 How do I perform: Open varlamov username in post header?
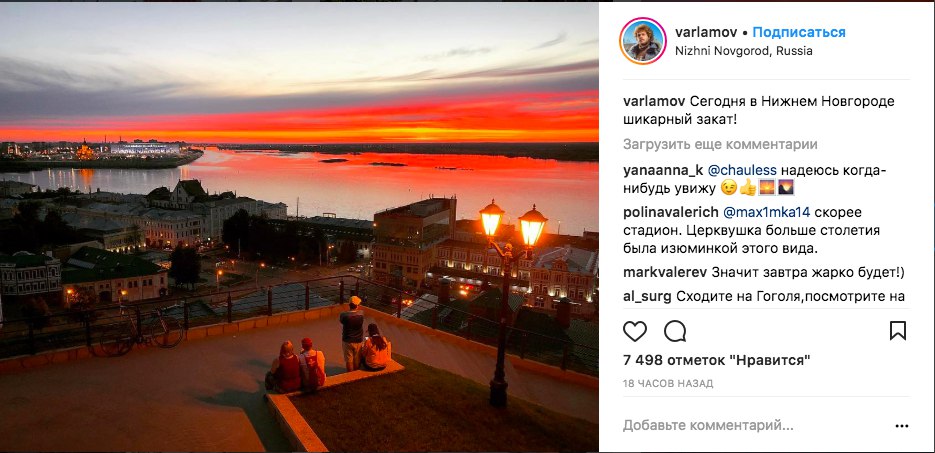706,32
